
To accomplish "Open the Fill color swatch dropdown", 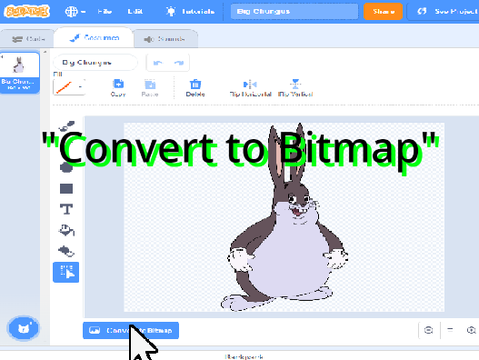I will [69, 87].
